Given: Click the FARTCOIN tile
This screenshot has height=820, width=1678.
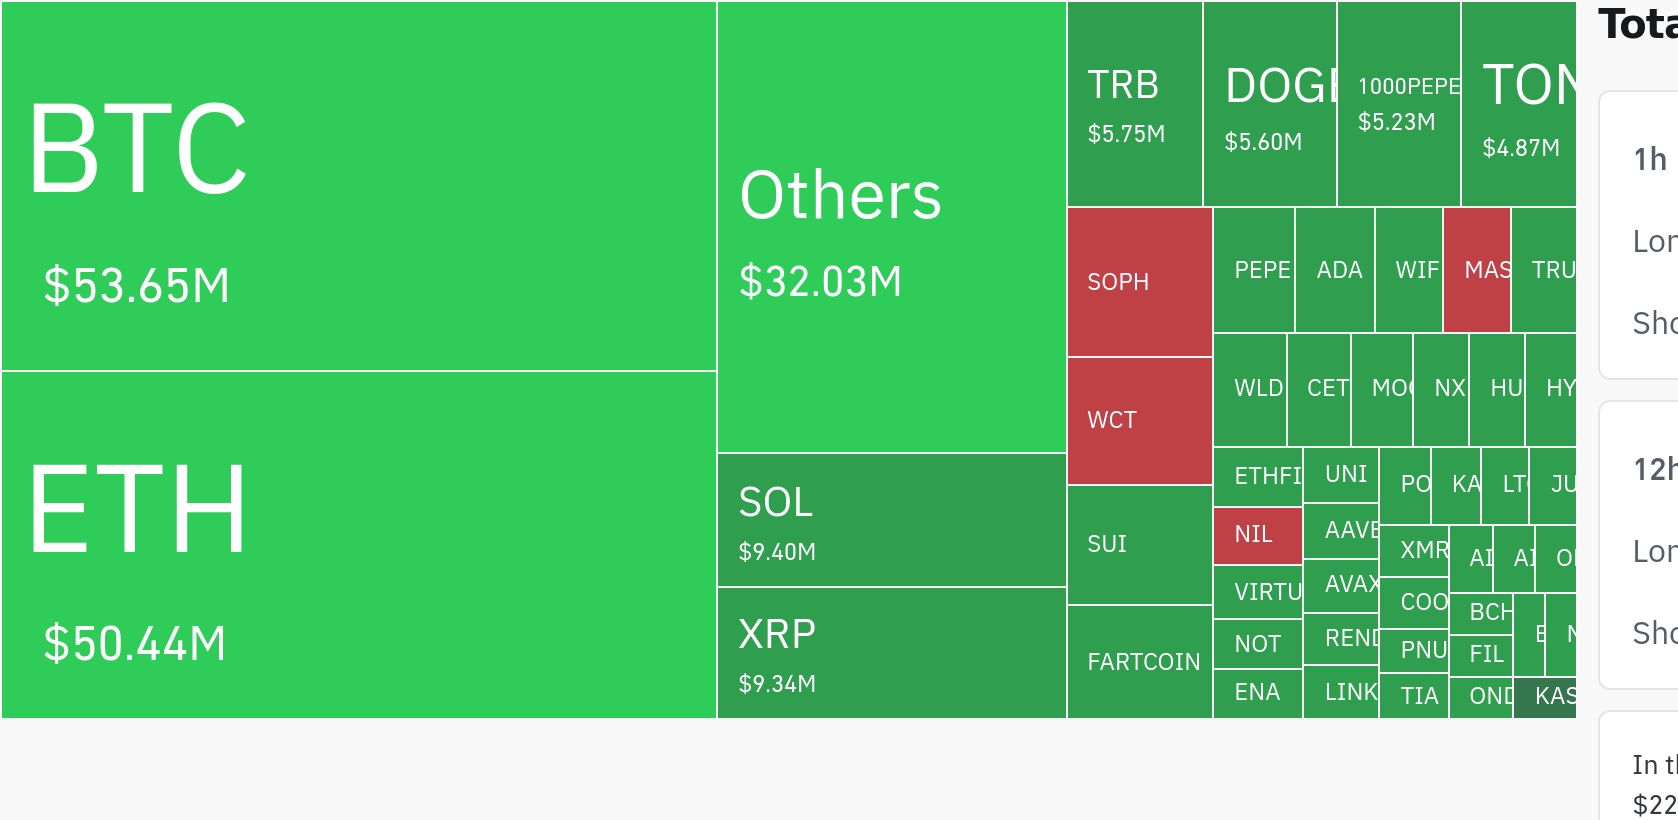Looking at the screenshot, I should pyautogui.click(x=1139, y=662).
